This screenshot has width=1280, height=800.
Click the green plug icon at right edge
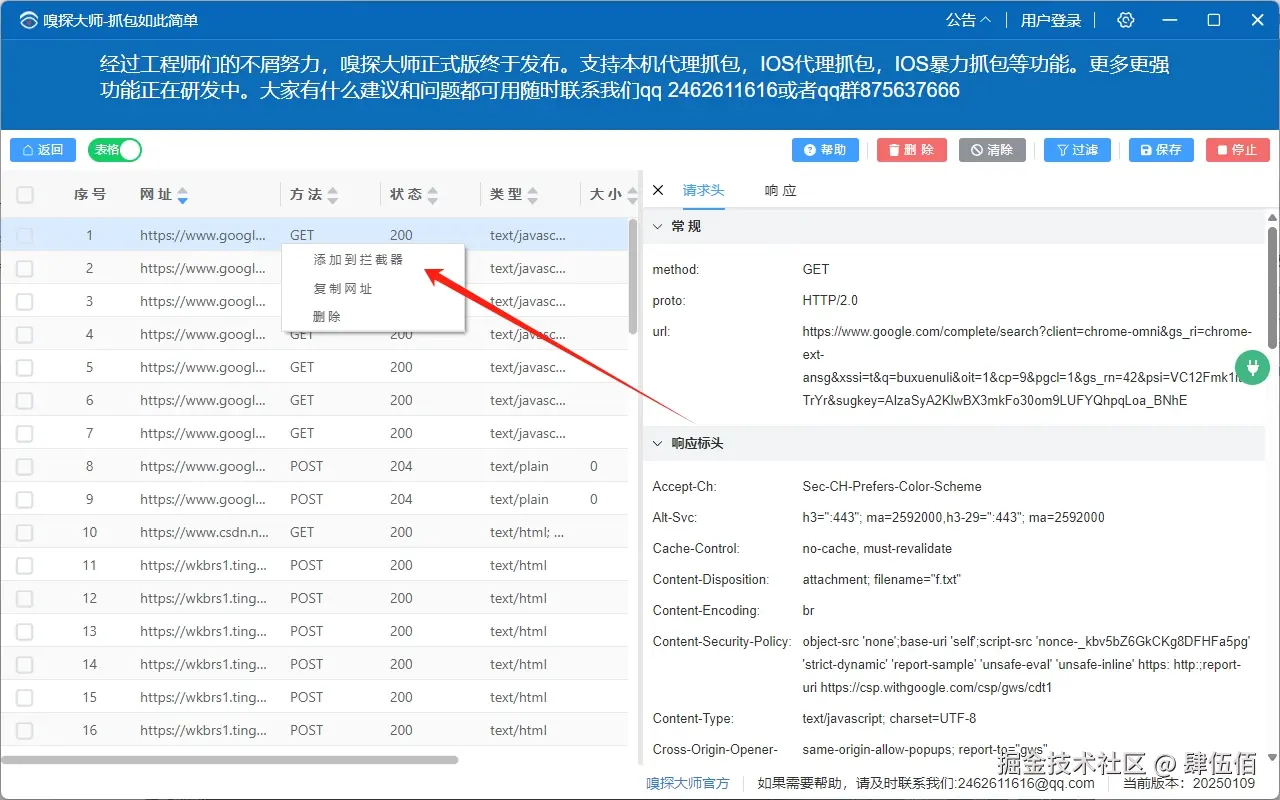pos(1252,367)
